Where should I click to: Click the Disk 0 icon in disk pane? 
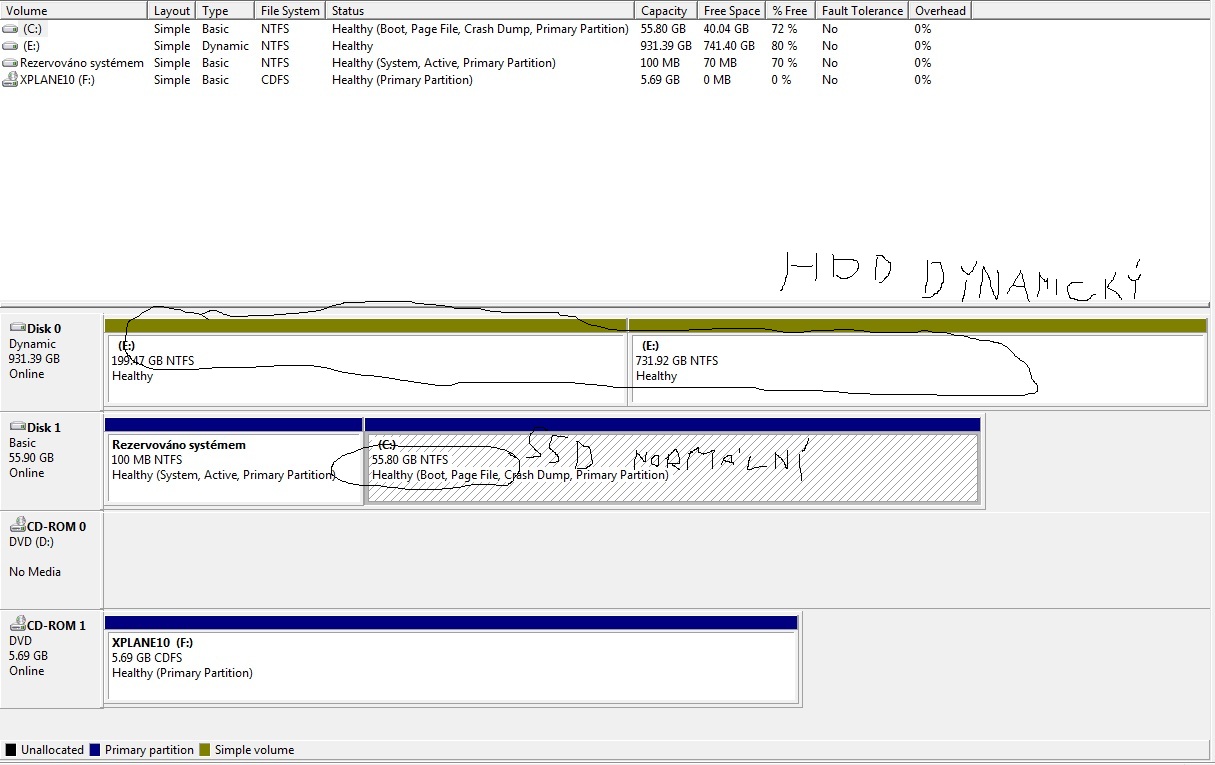(17, 328)
